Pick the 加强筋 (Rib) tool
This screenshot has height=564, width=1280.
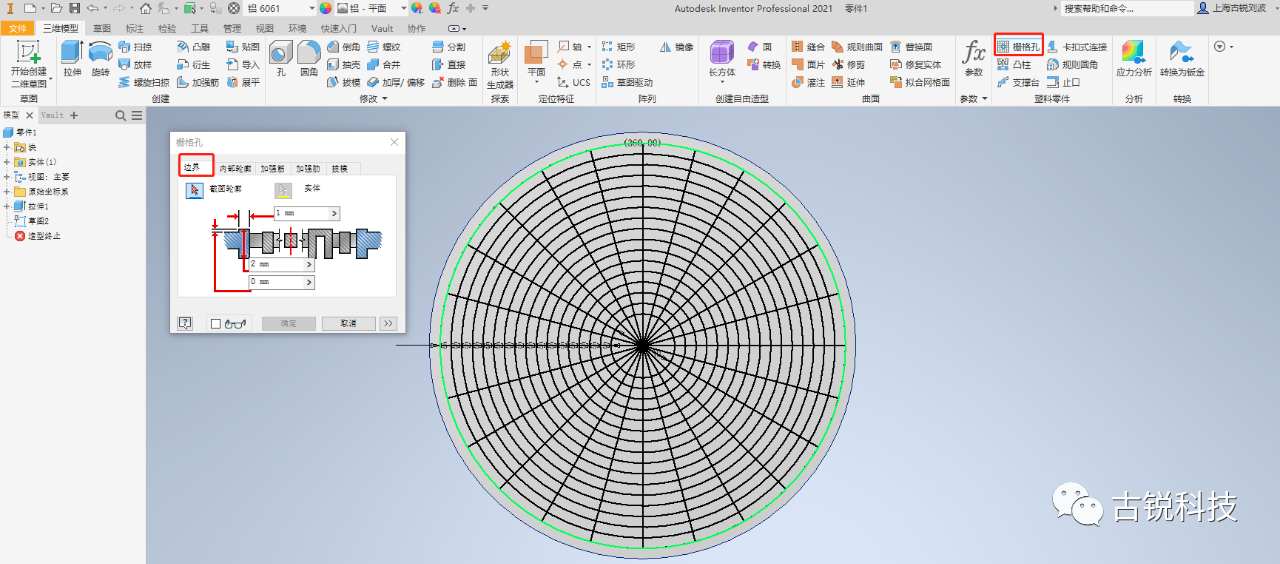point(198,82)
